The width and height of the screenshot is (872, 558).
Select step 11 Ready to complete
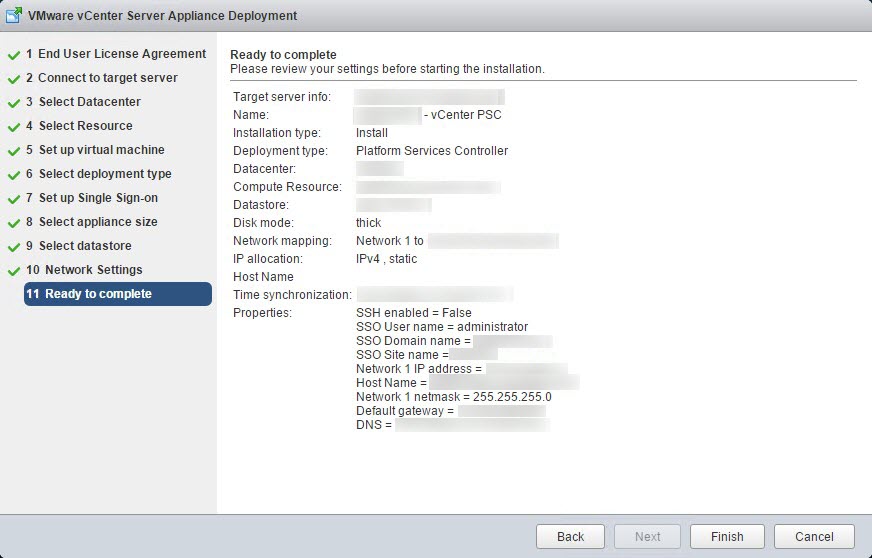118,294
